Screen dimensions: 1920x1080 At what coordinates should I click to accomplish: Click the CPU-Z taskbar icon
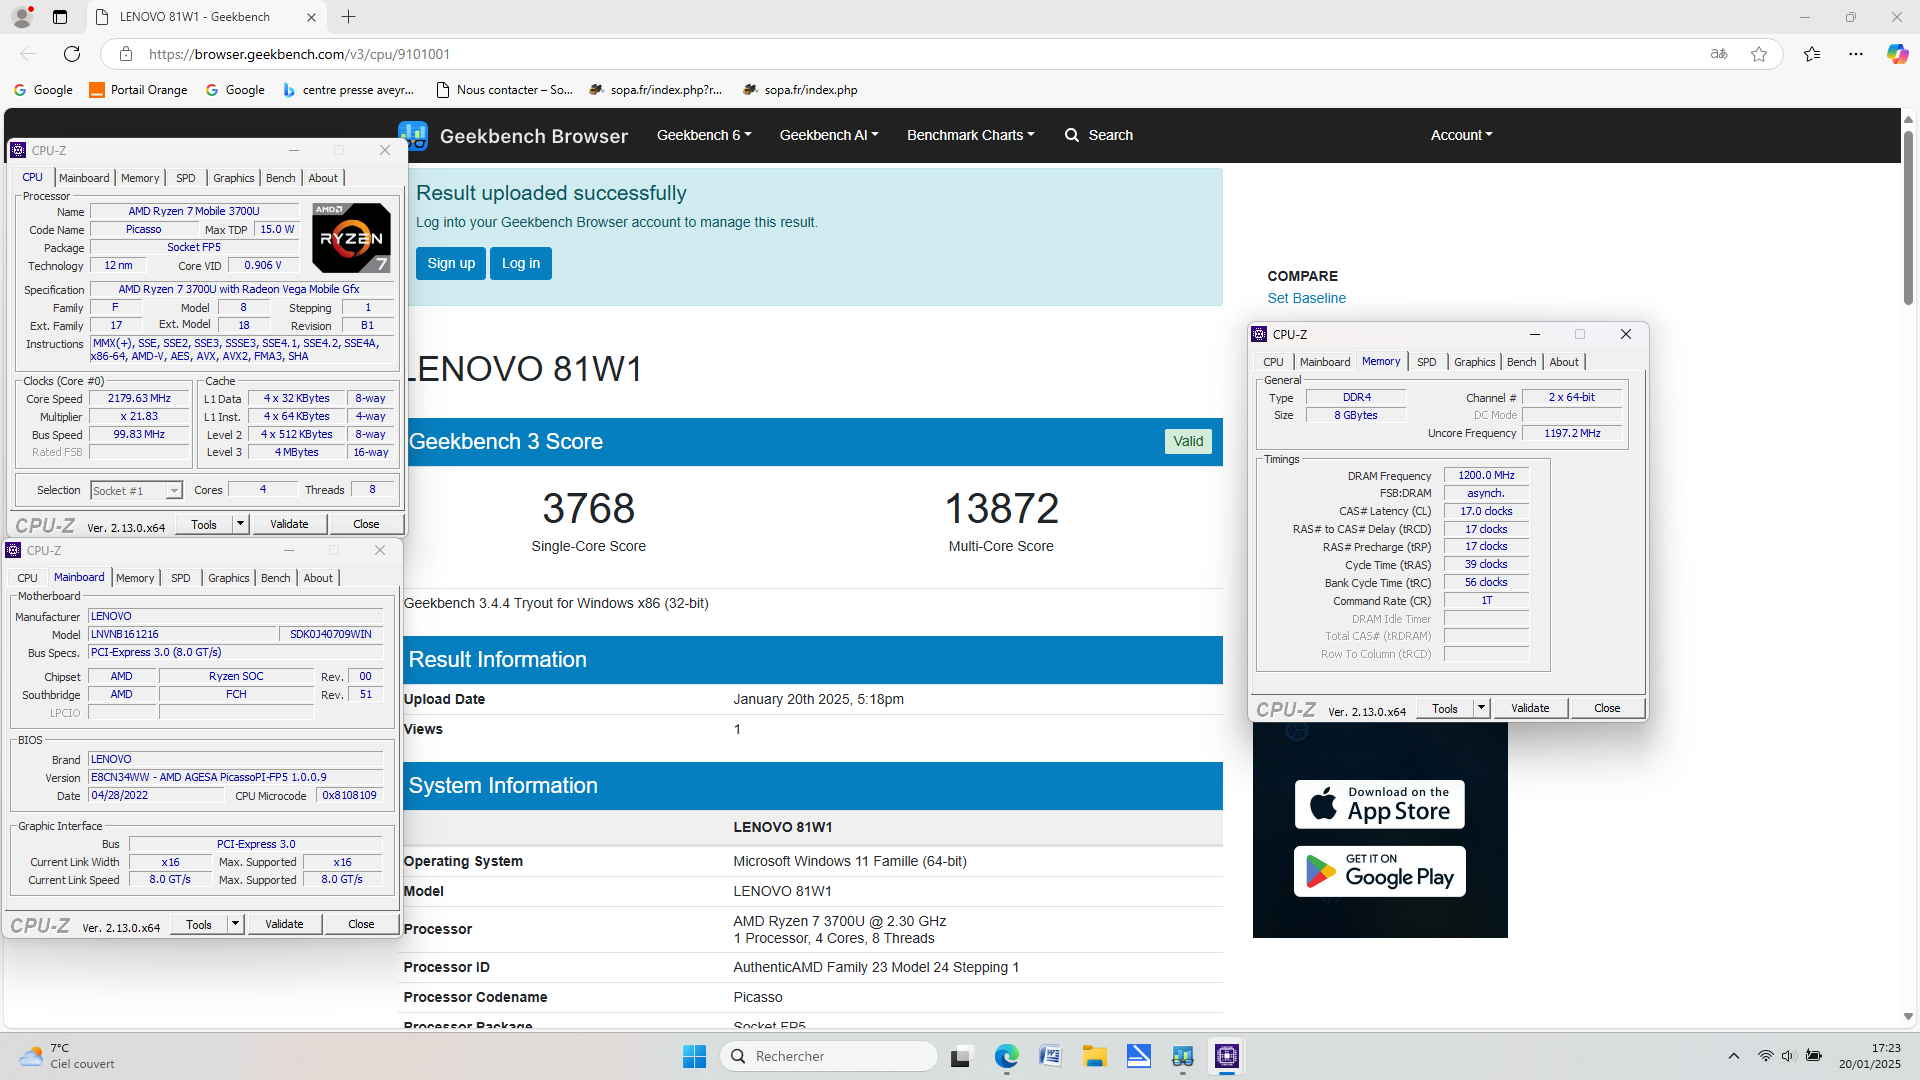tap(1227, 1056)
